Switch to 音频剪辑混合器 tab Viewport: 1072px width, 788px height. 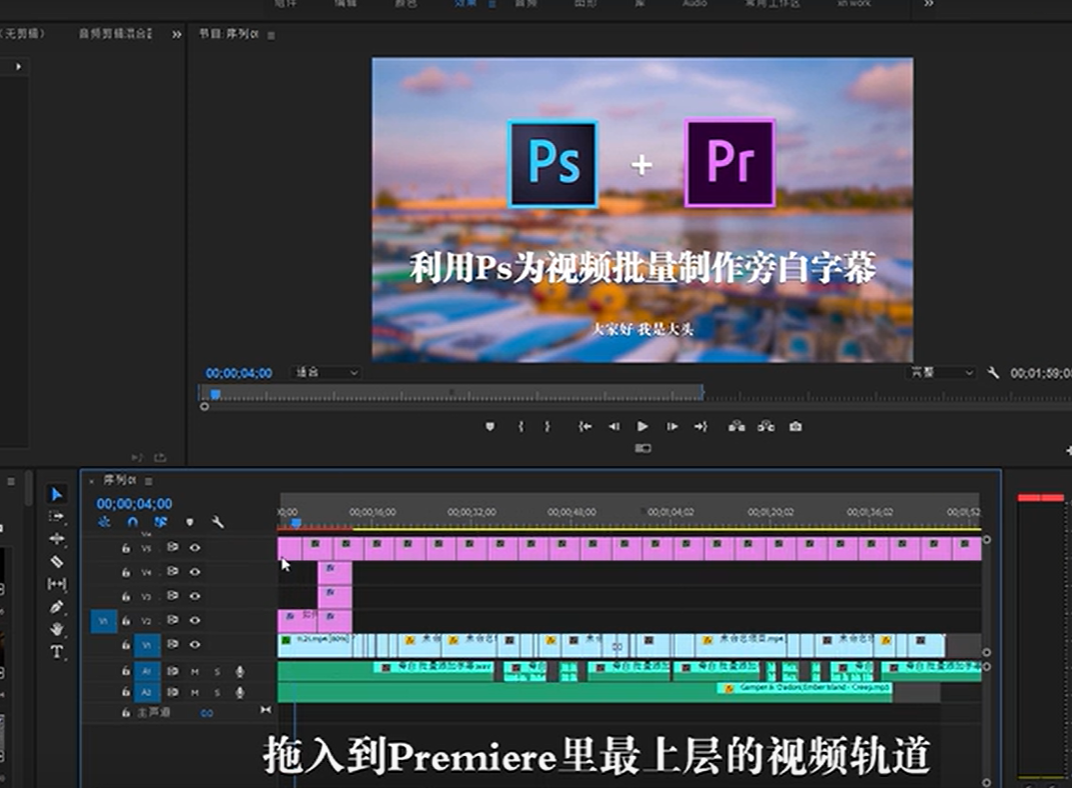115,33
